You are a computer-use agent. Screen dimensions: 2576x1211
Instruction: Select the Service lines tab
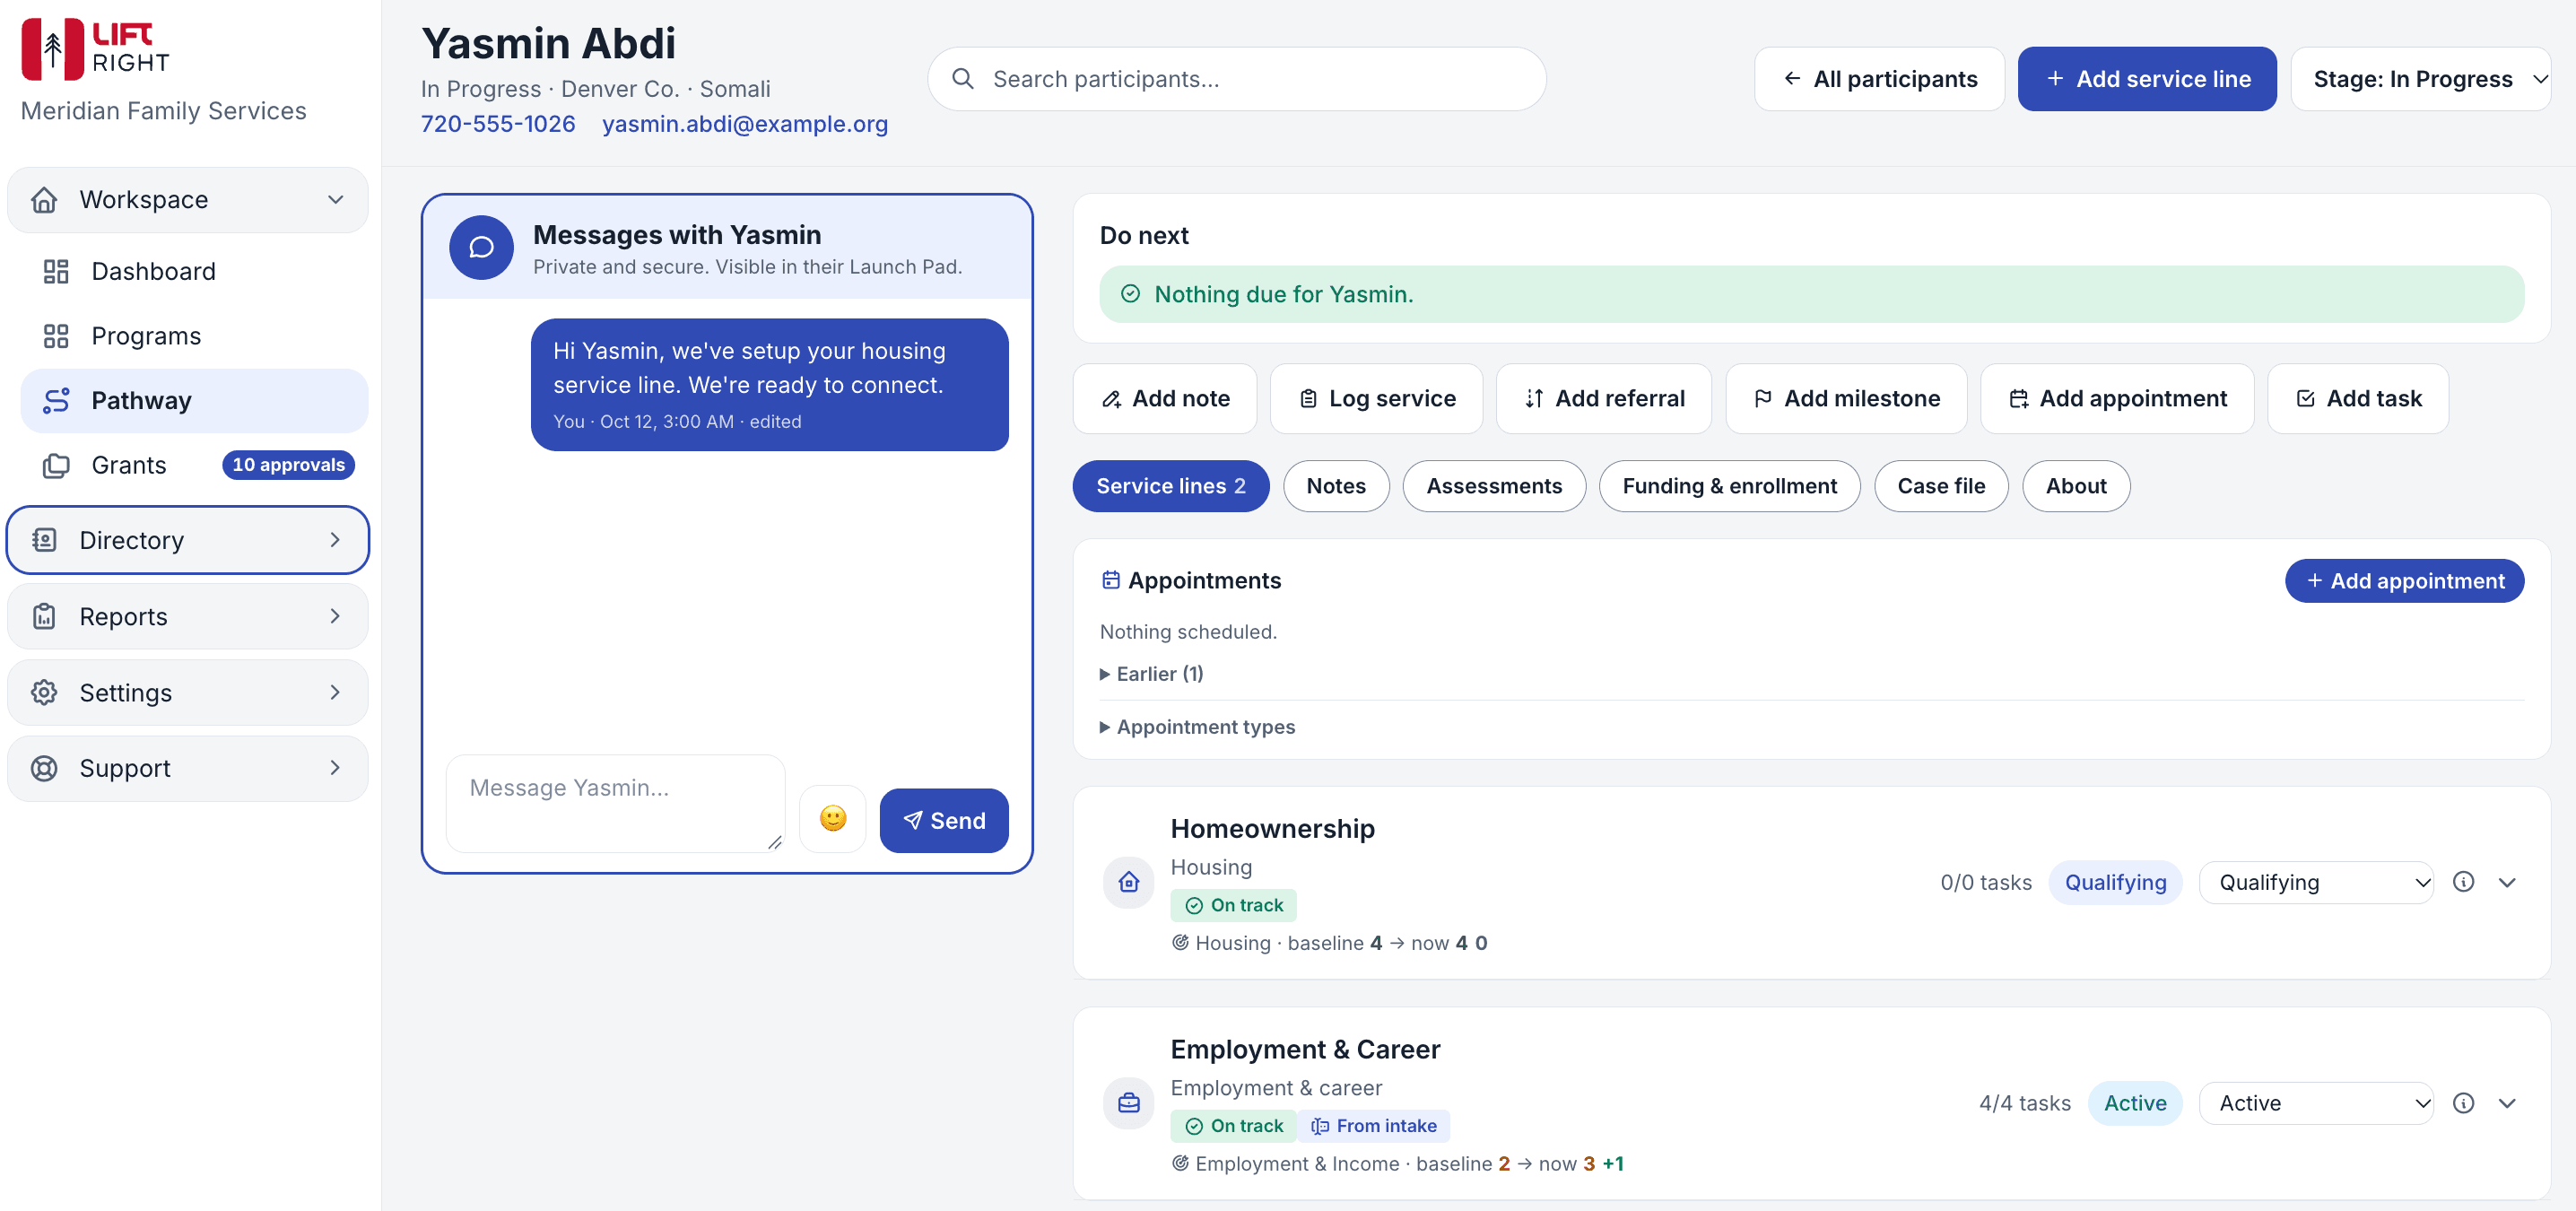point(1170,486)
